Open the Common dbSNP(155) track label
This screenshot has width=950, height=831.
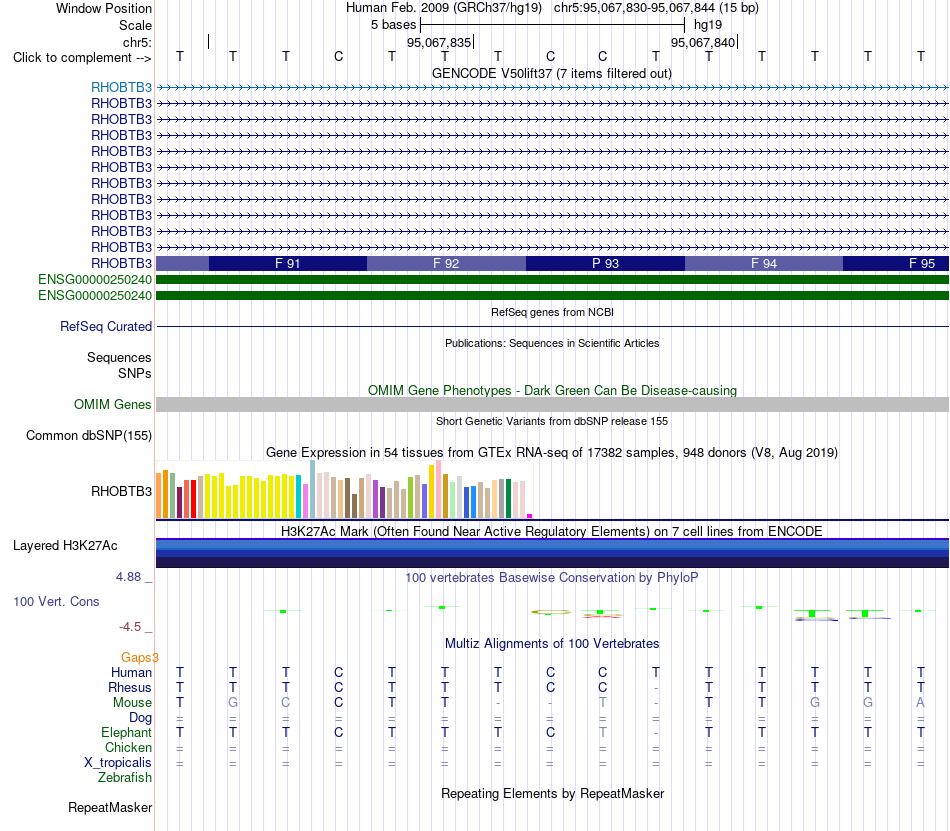tap(89, 435)
